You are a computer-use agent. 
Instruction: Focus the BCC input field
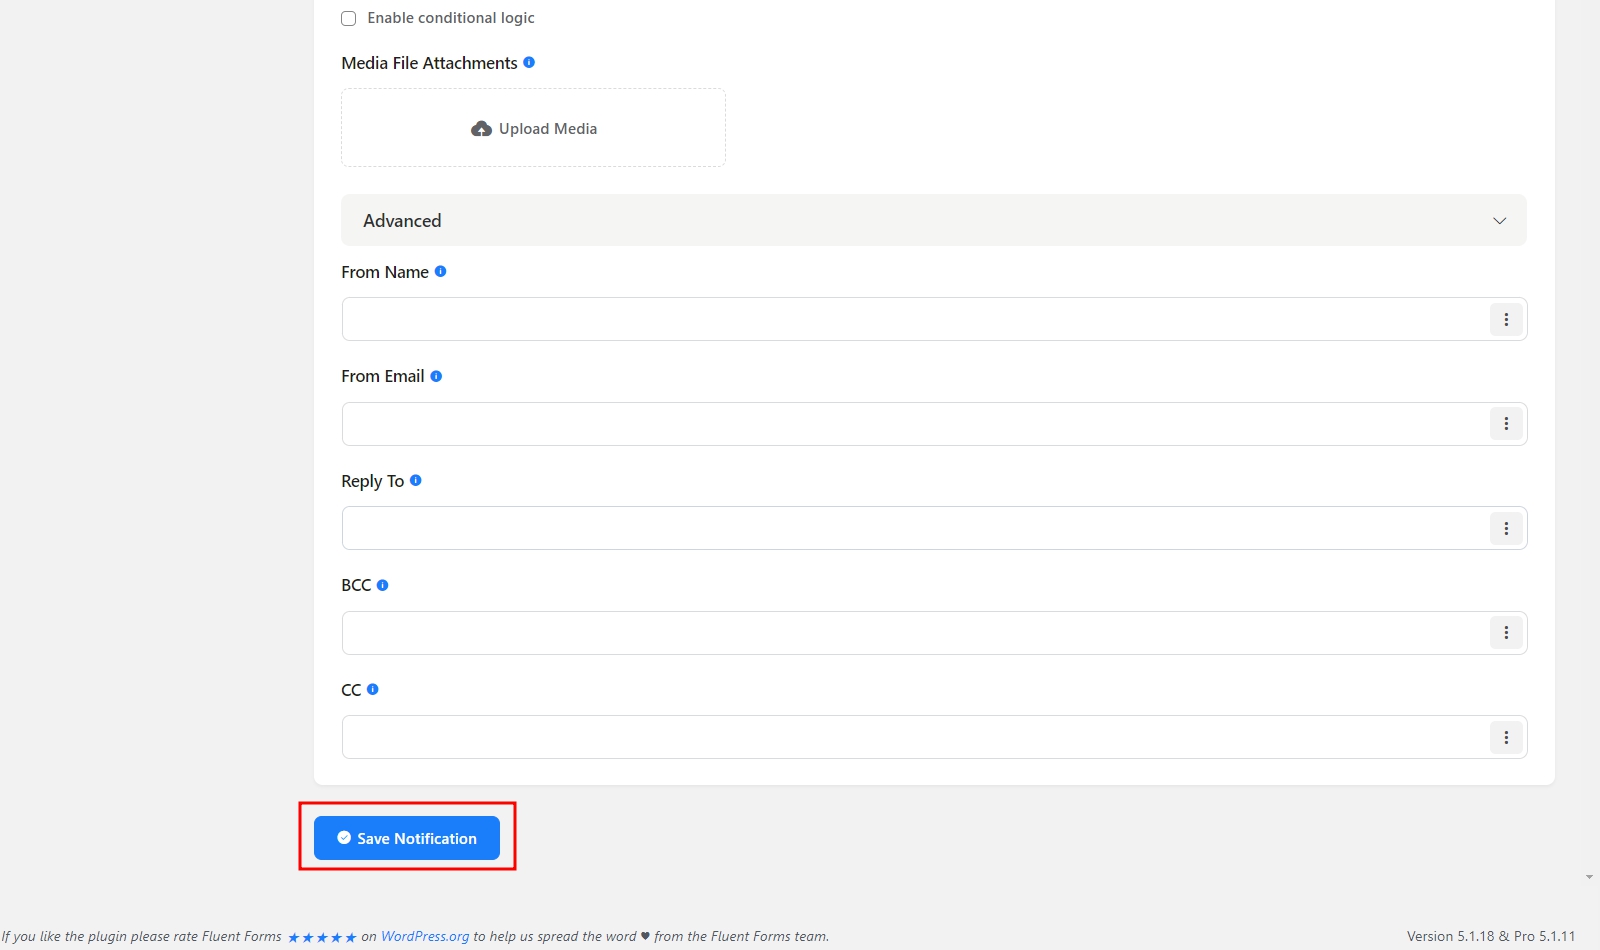tap(915, 633)
